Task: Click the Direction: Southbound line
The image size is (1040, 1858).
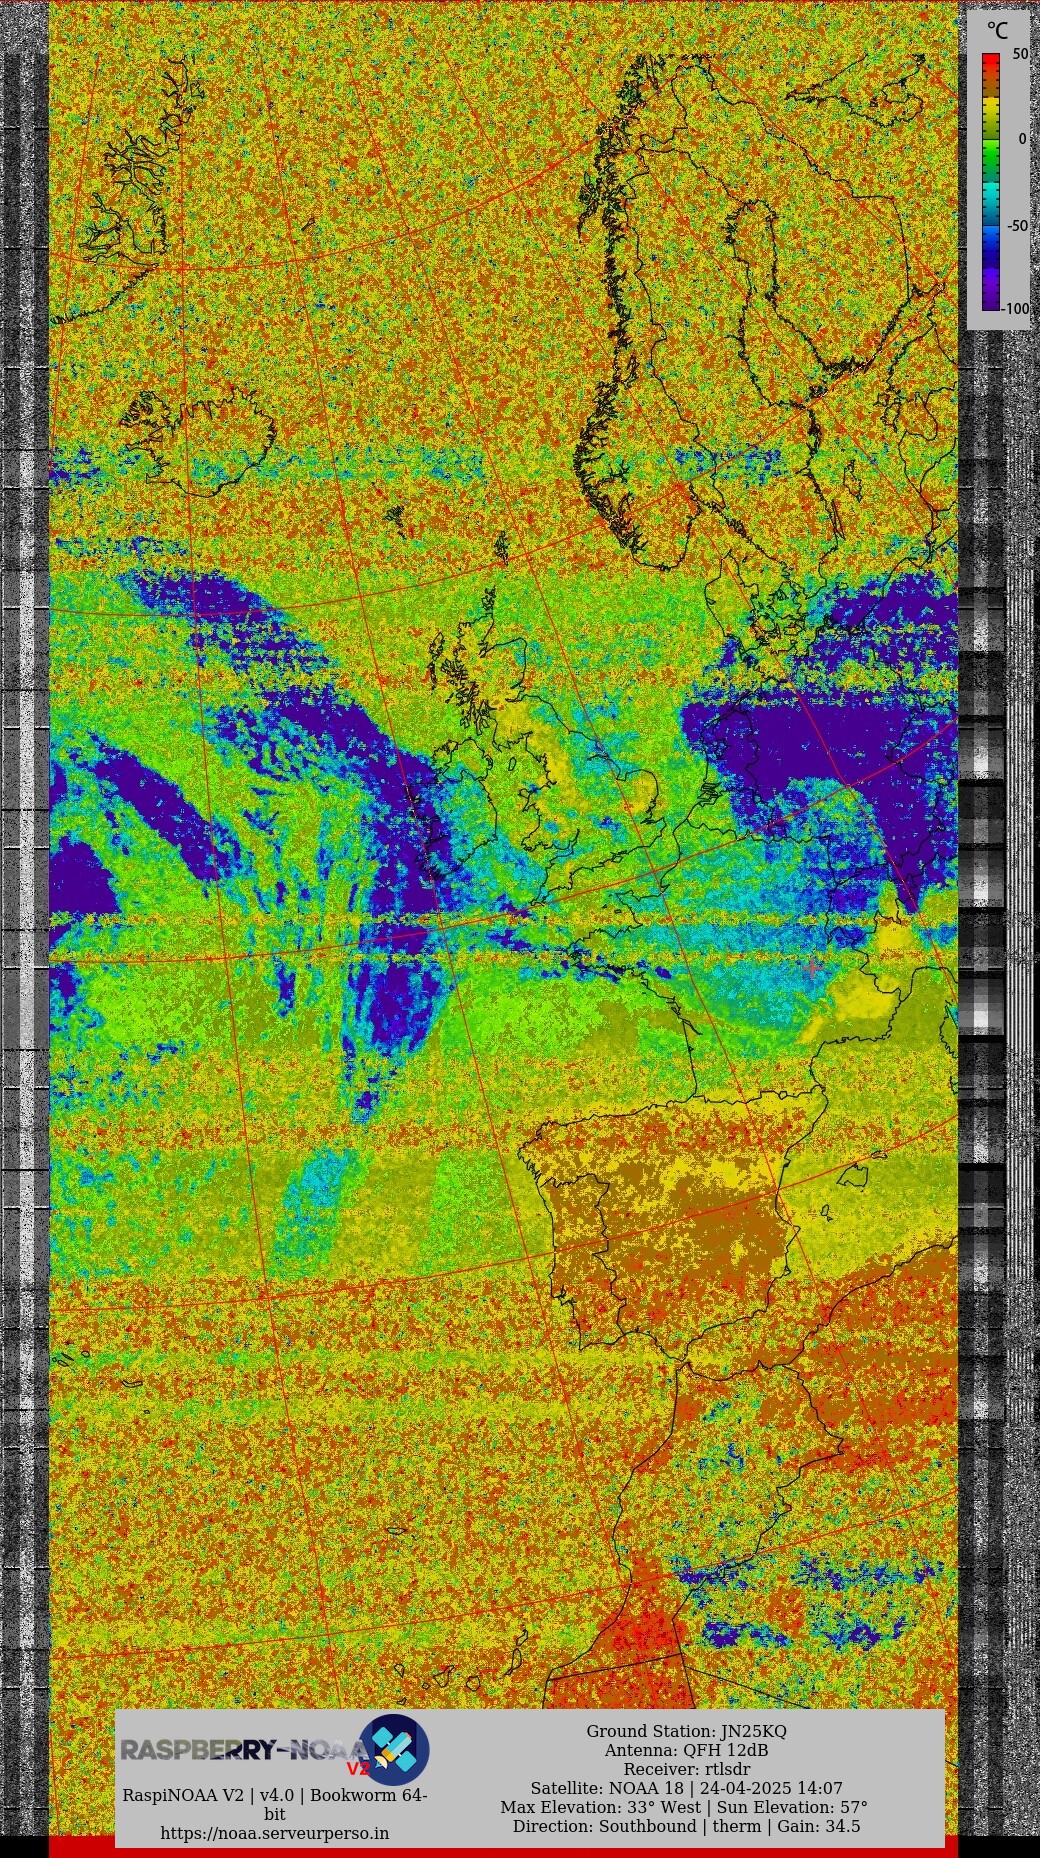Action: point(686,1826)
